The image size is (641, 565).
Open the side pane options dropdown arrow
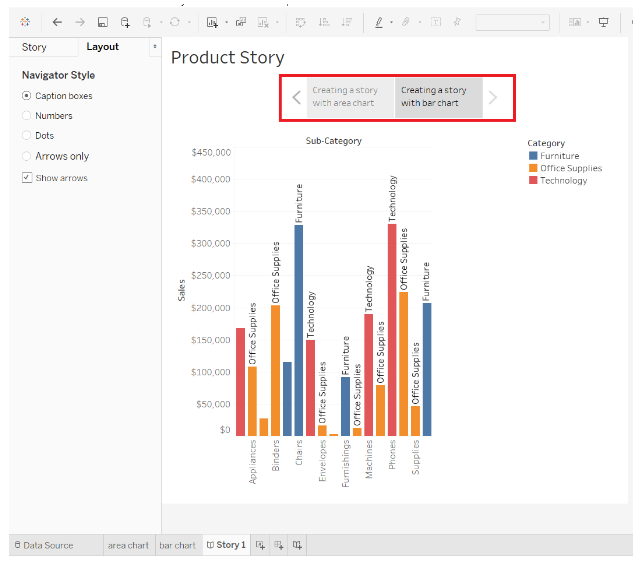[x=154, y=47]
